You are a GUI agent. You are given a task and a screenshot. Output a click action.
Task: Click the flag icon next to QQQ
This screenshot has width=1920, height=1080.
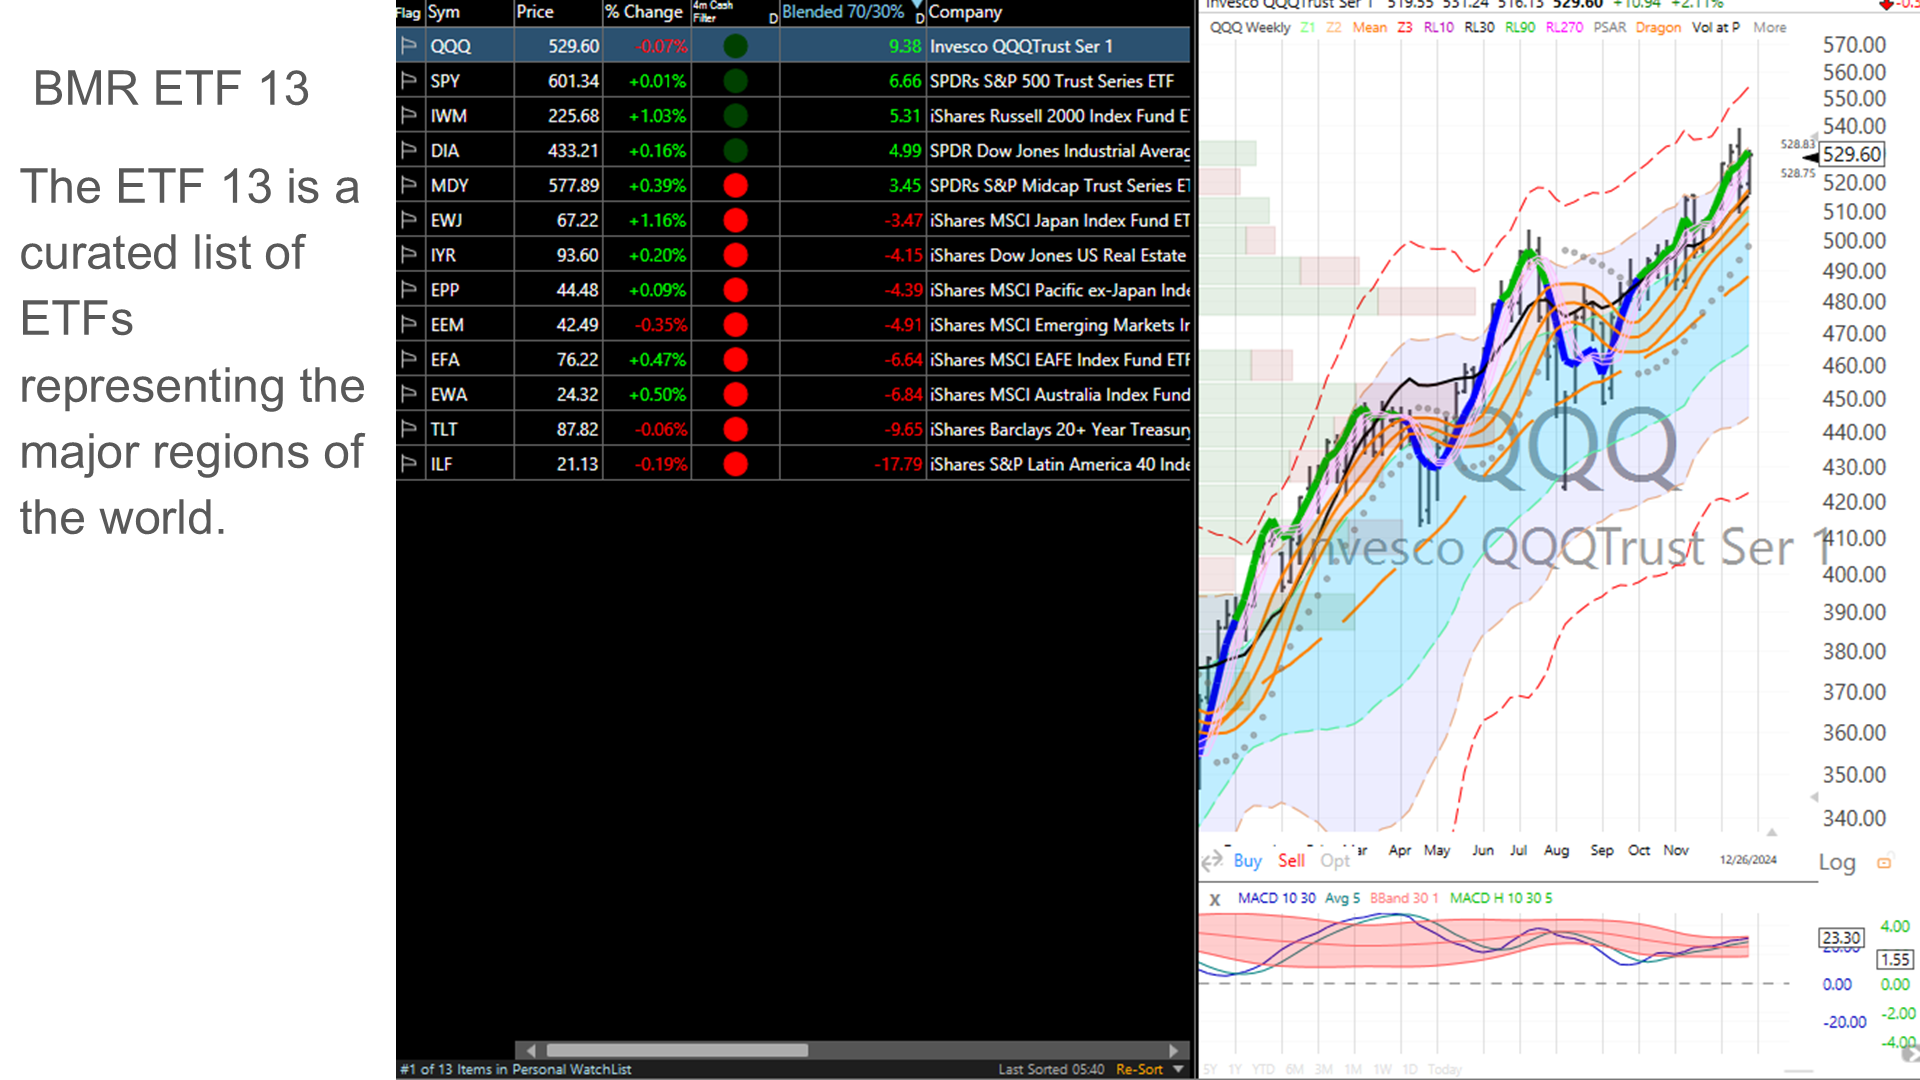(410, 46)
